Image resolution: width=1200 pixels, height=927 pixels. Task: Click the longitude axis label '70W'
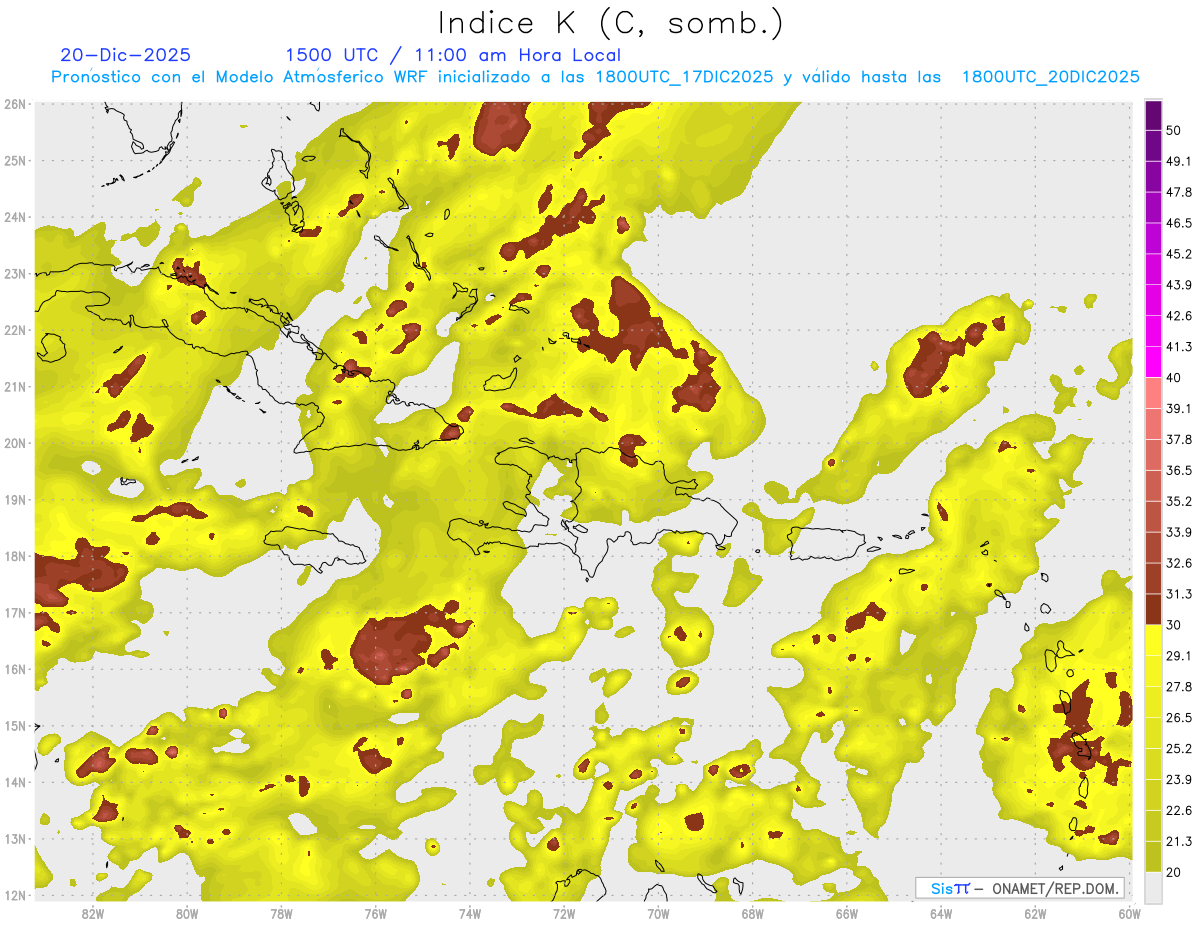pos(658,914)
